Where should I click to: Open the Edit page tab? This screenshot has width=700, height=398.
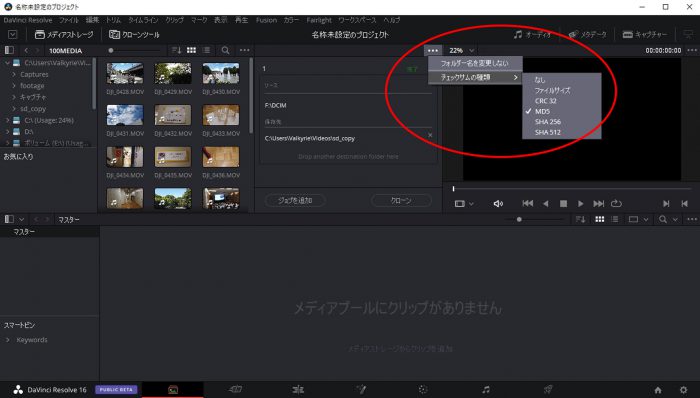(x=298, y=390)
